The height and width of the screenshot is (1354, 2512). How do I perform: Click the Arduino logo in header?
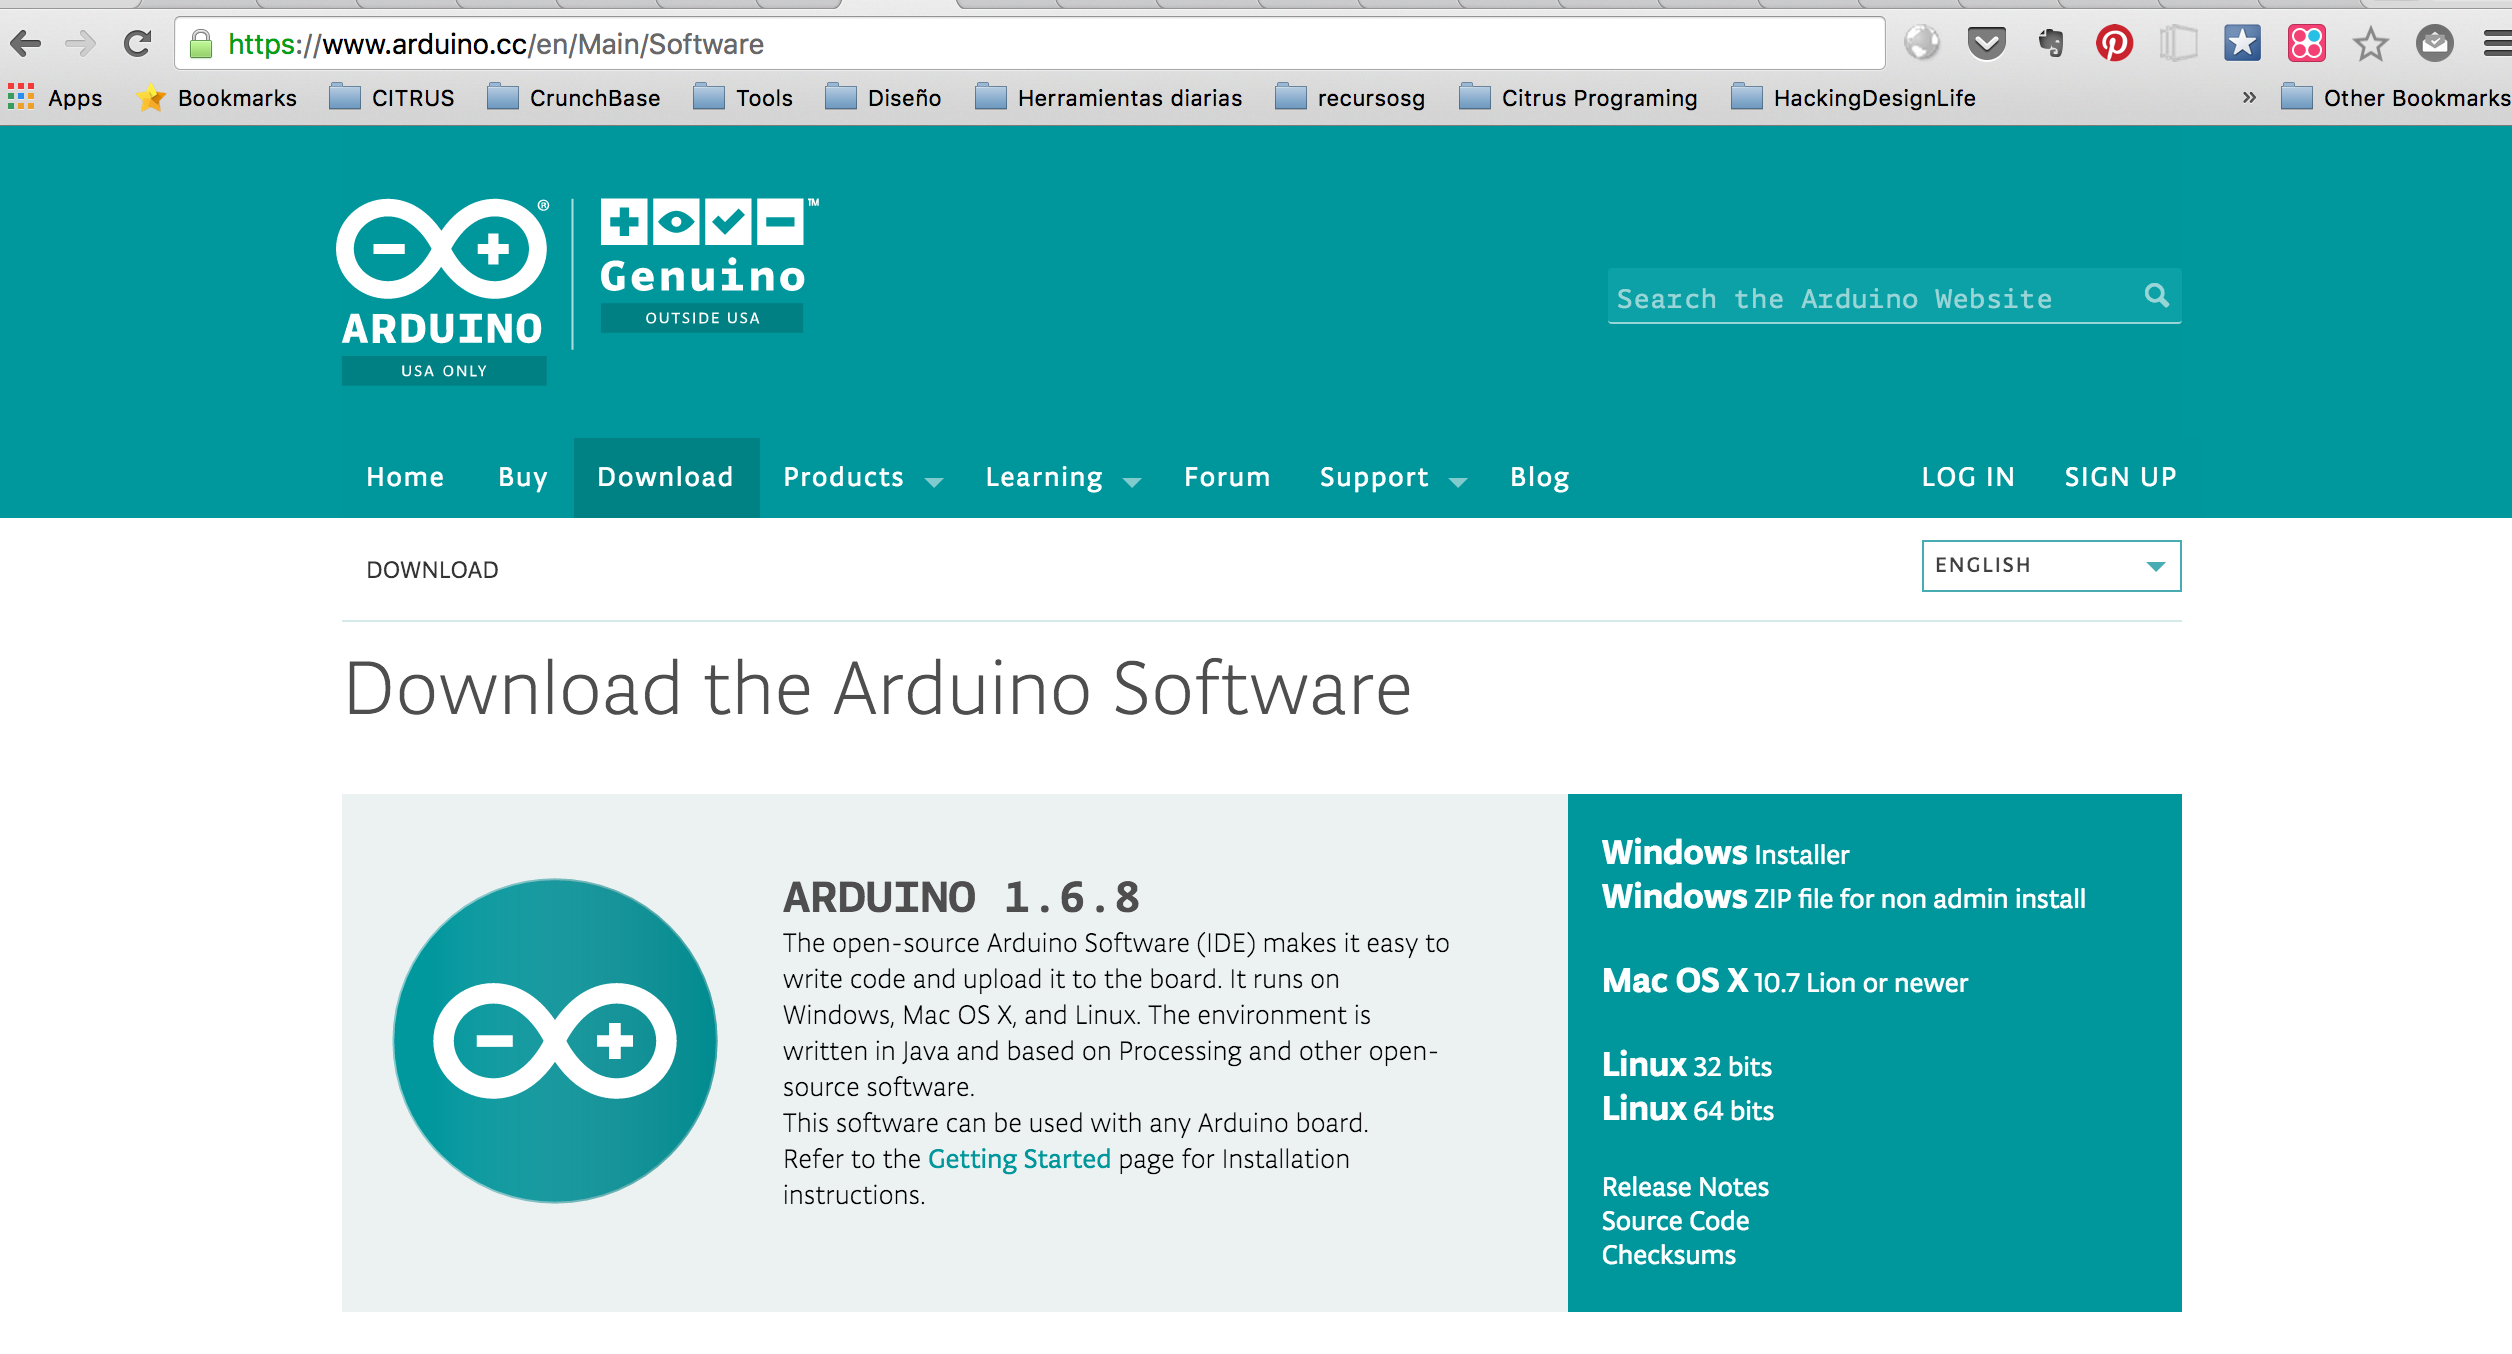(443, 290)
